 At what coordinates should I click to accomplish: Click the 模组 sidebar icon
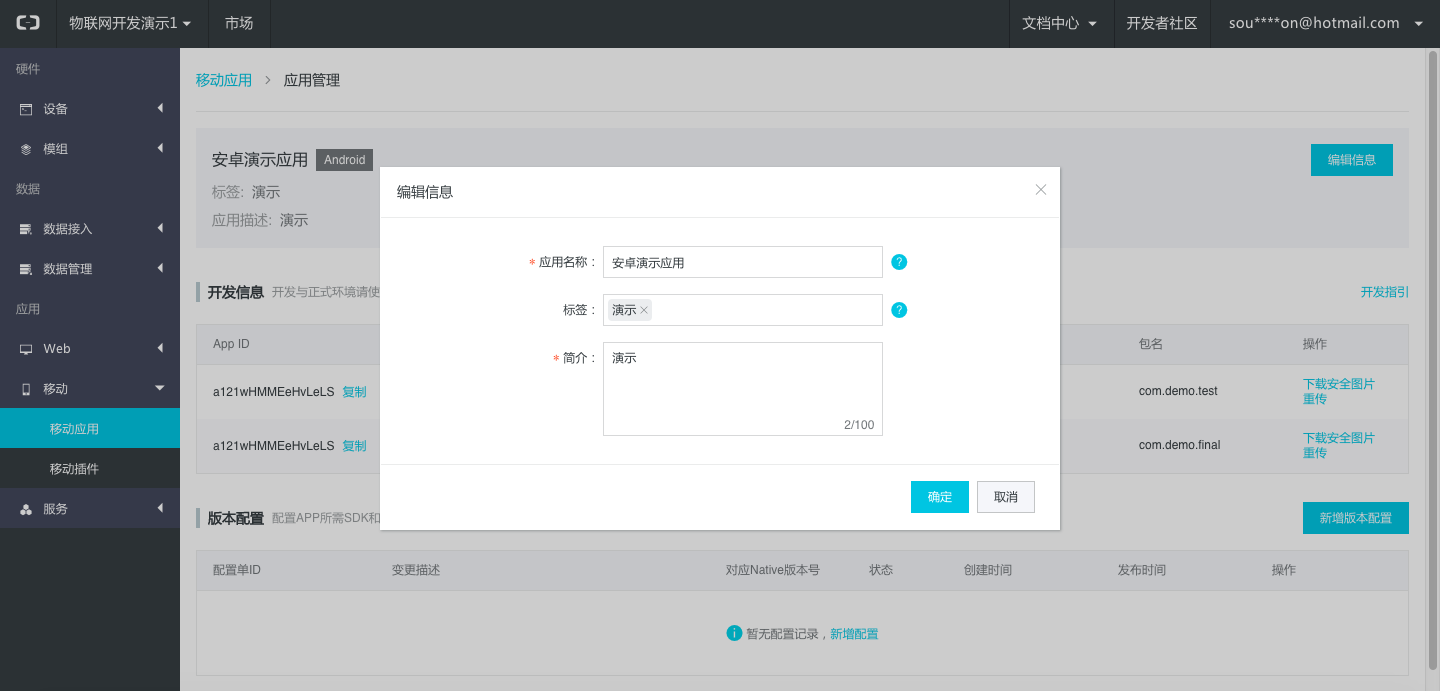click(26, 149)
